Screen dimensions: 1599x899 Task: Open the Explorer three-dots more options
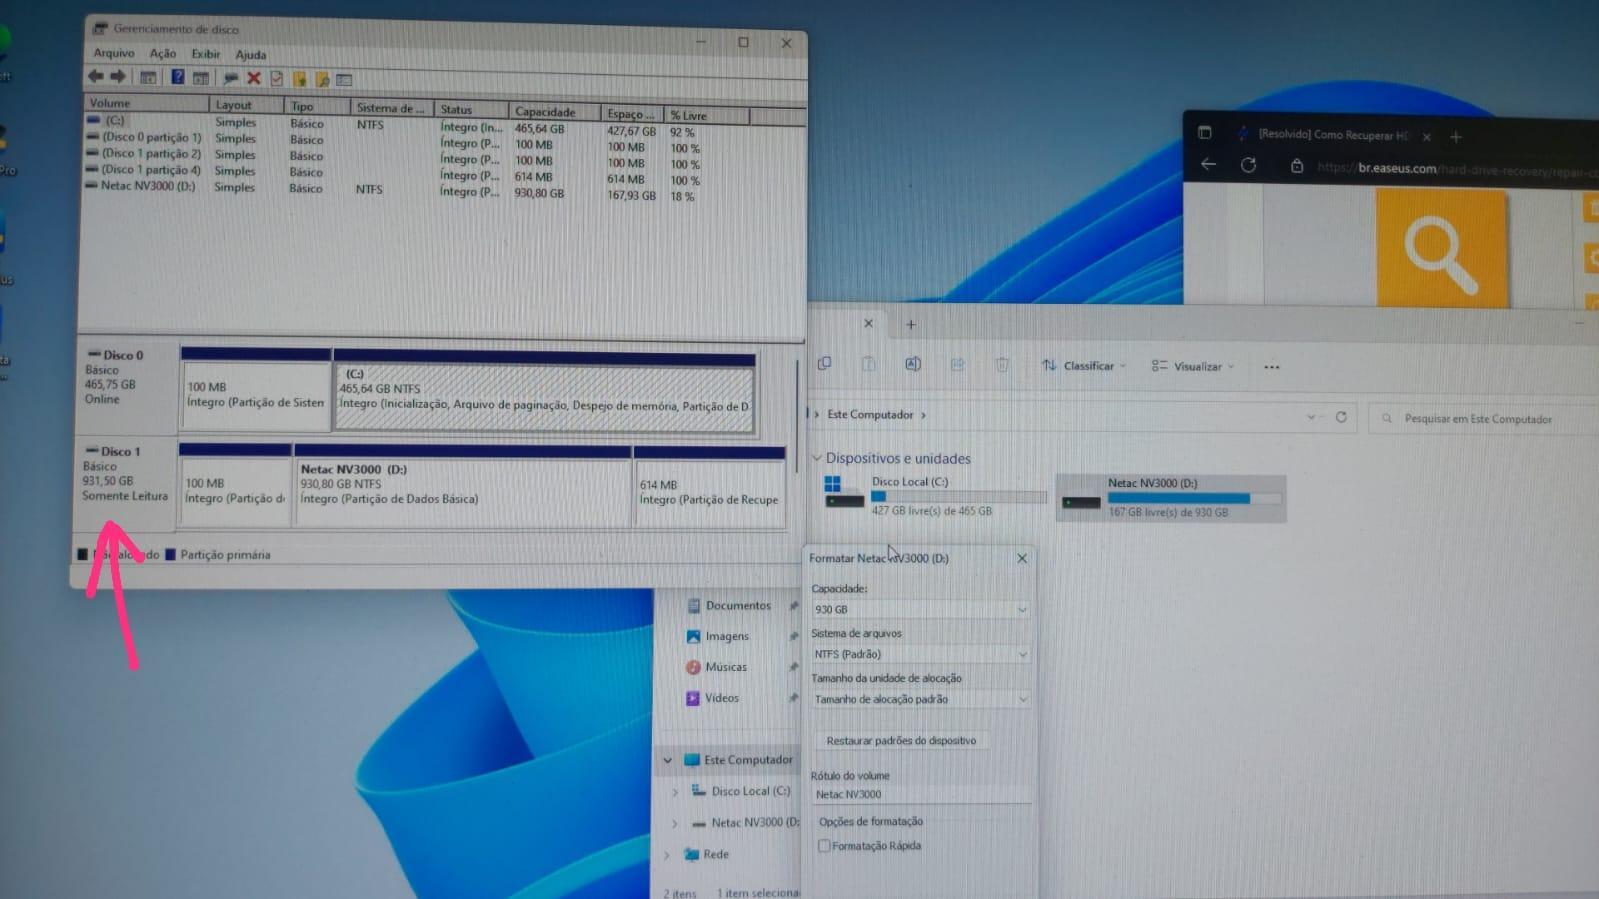click(x=1271, y=367)
